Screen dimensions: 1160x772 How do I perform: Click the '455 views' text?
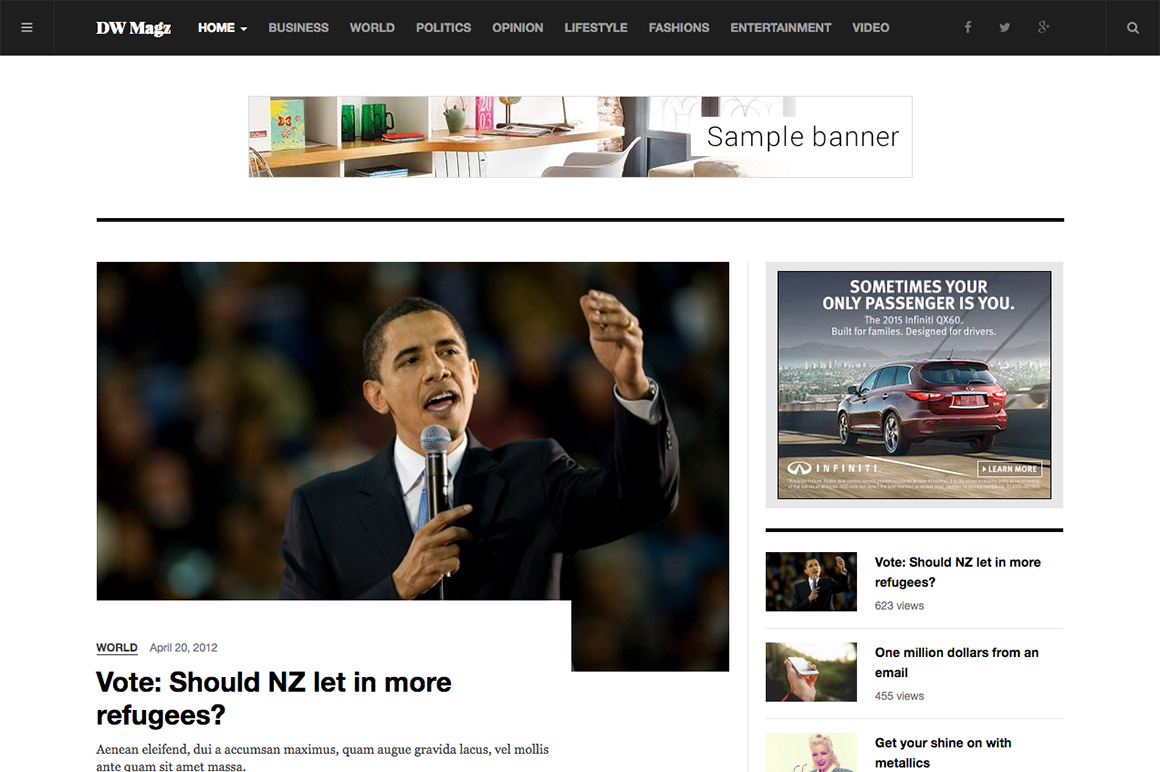(x=899, y=696)
